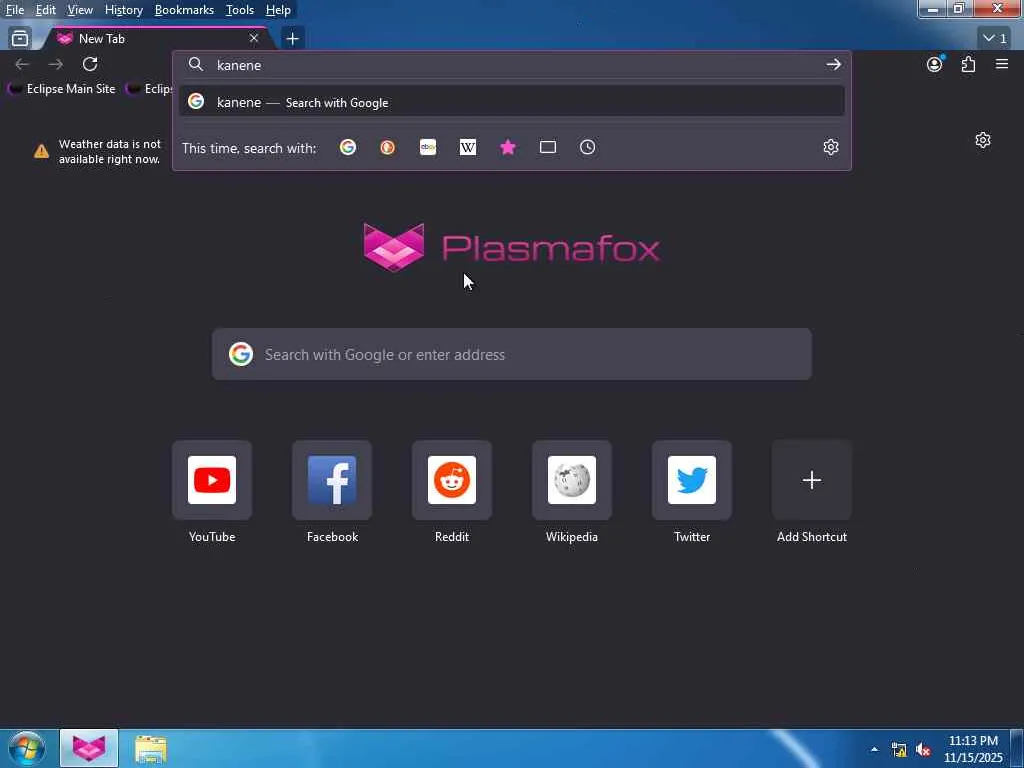Viewport: 1024px width, 768px height.
Task: Open the Help menu
Action: point(278,10)
